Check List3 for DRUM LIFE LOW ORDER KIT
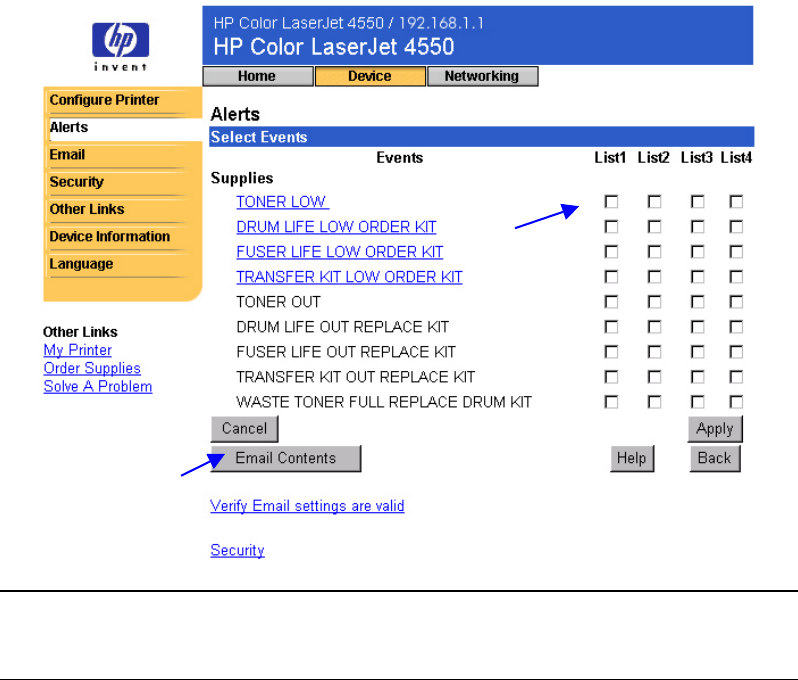Screen dimensions: 798x680 point(698,226)
